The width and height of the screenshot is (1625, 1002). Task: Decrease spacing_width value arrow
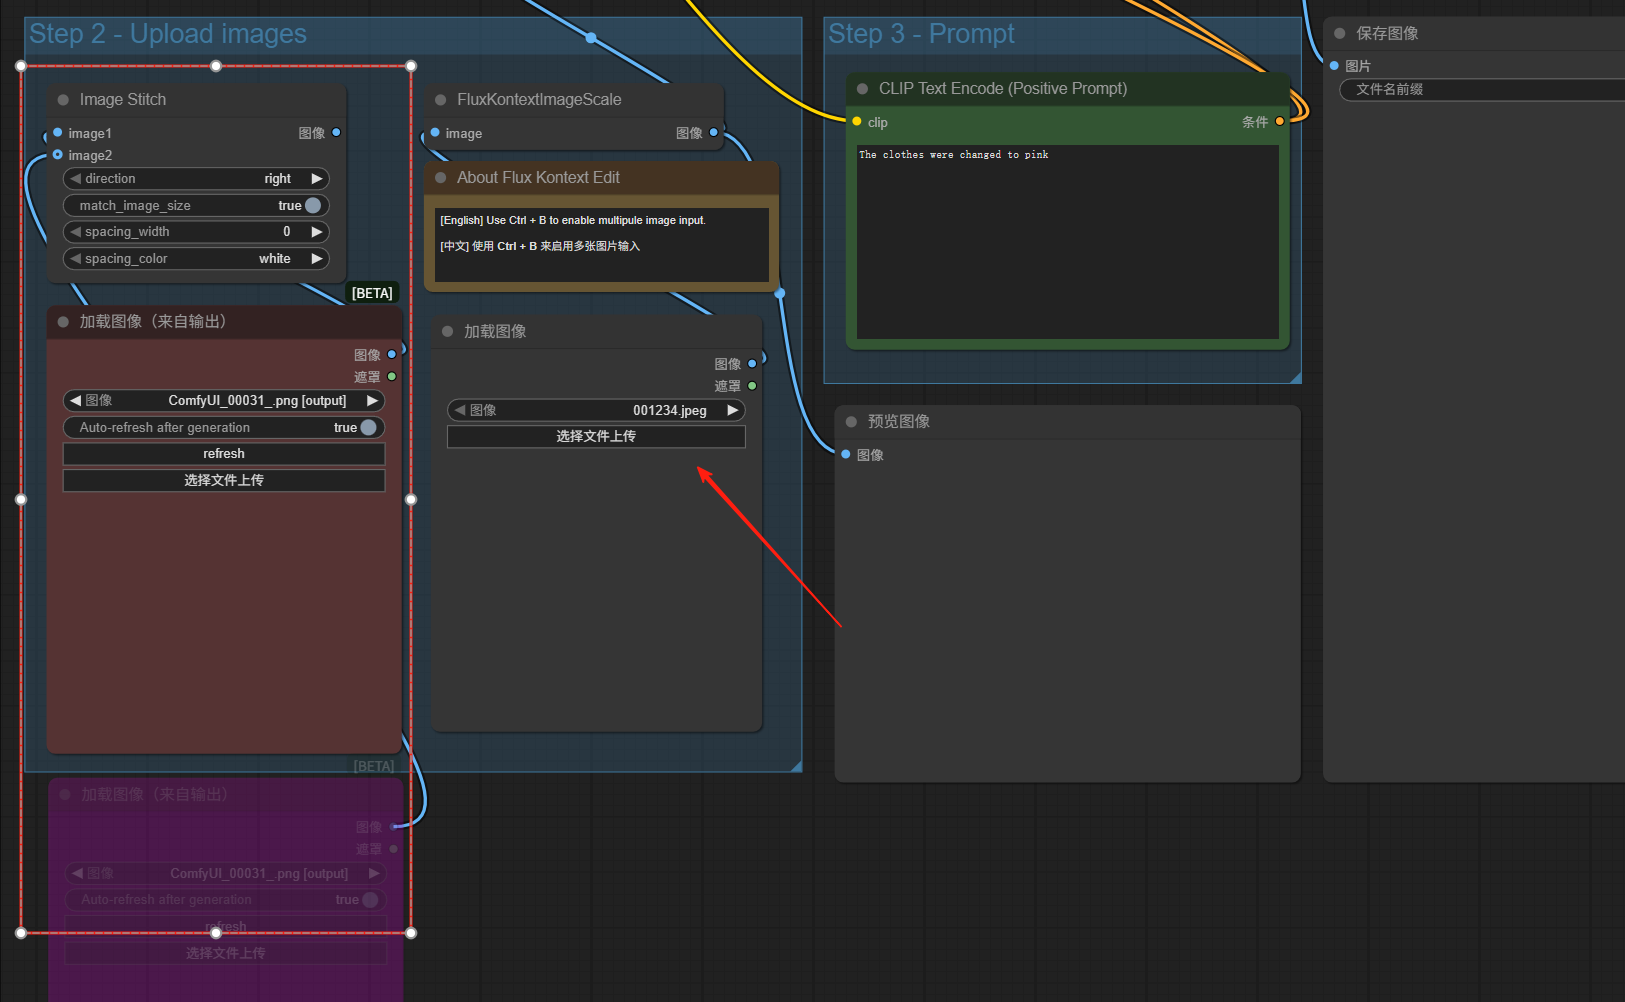tap(75, 231)
